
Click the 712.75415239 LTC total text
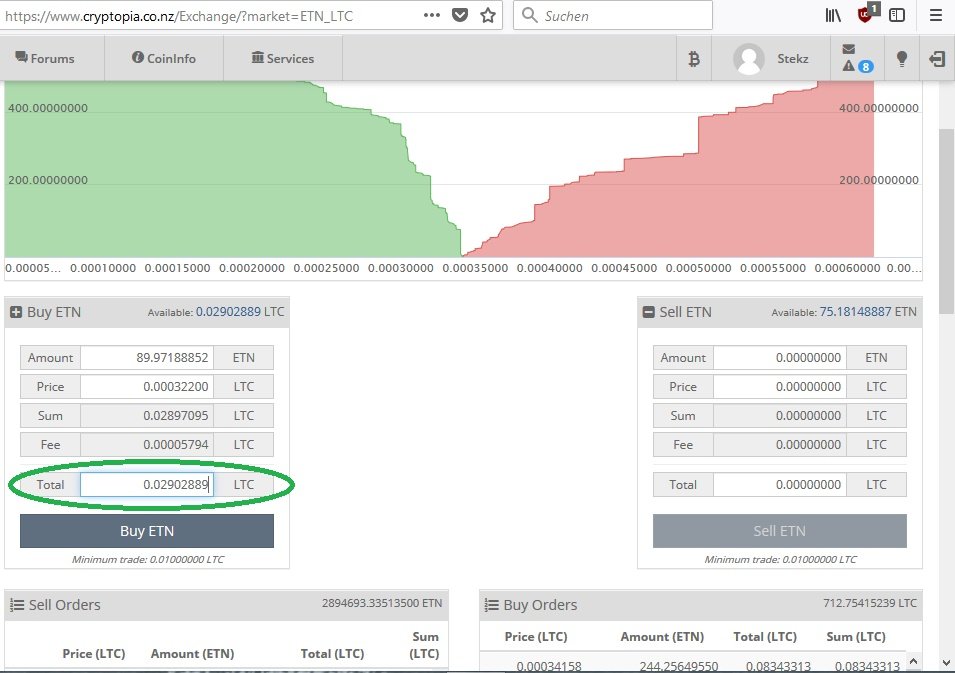coord(870,603)
